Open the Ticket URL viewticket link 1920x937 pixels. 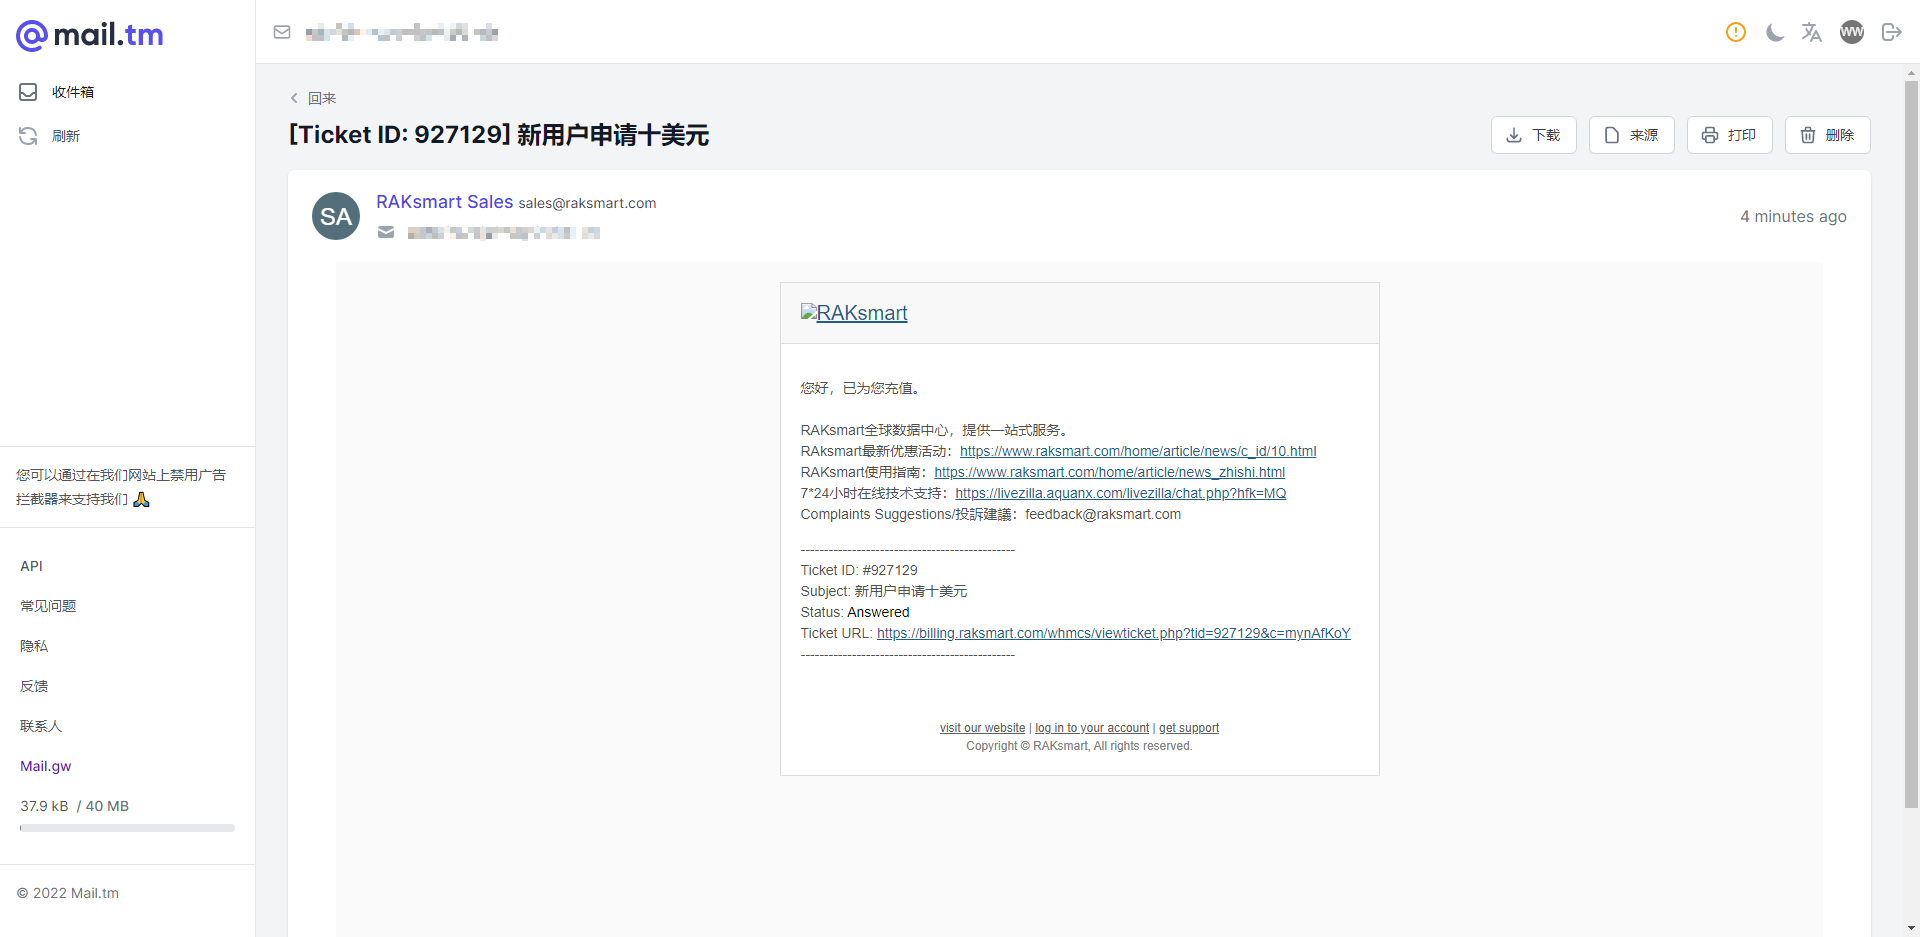coord(1114,633)
